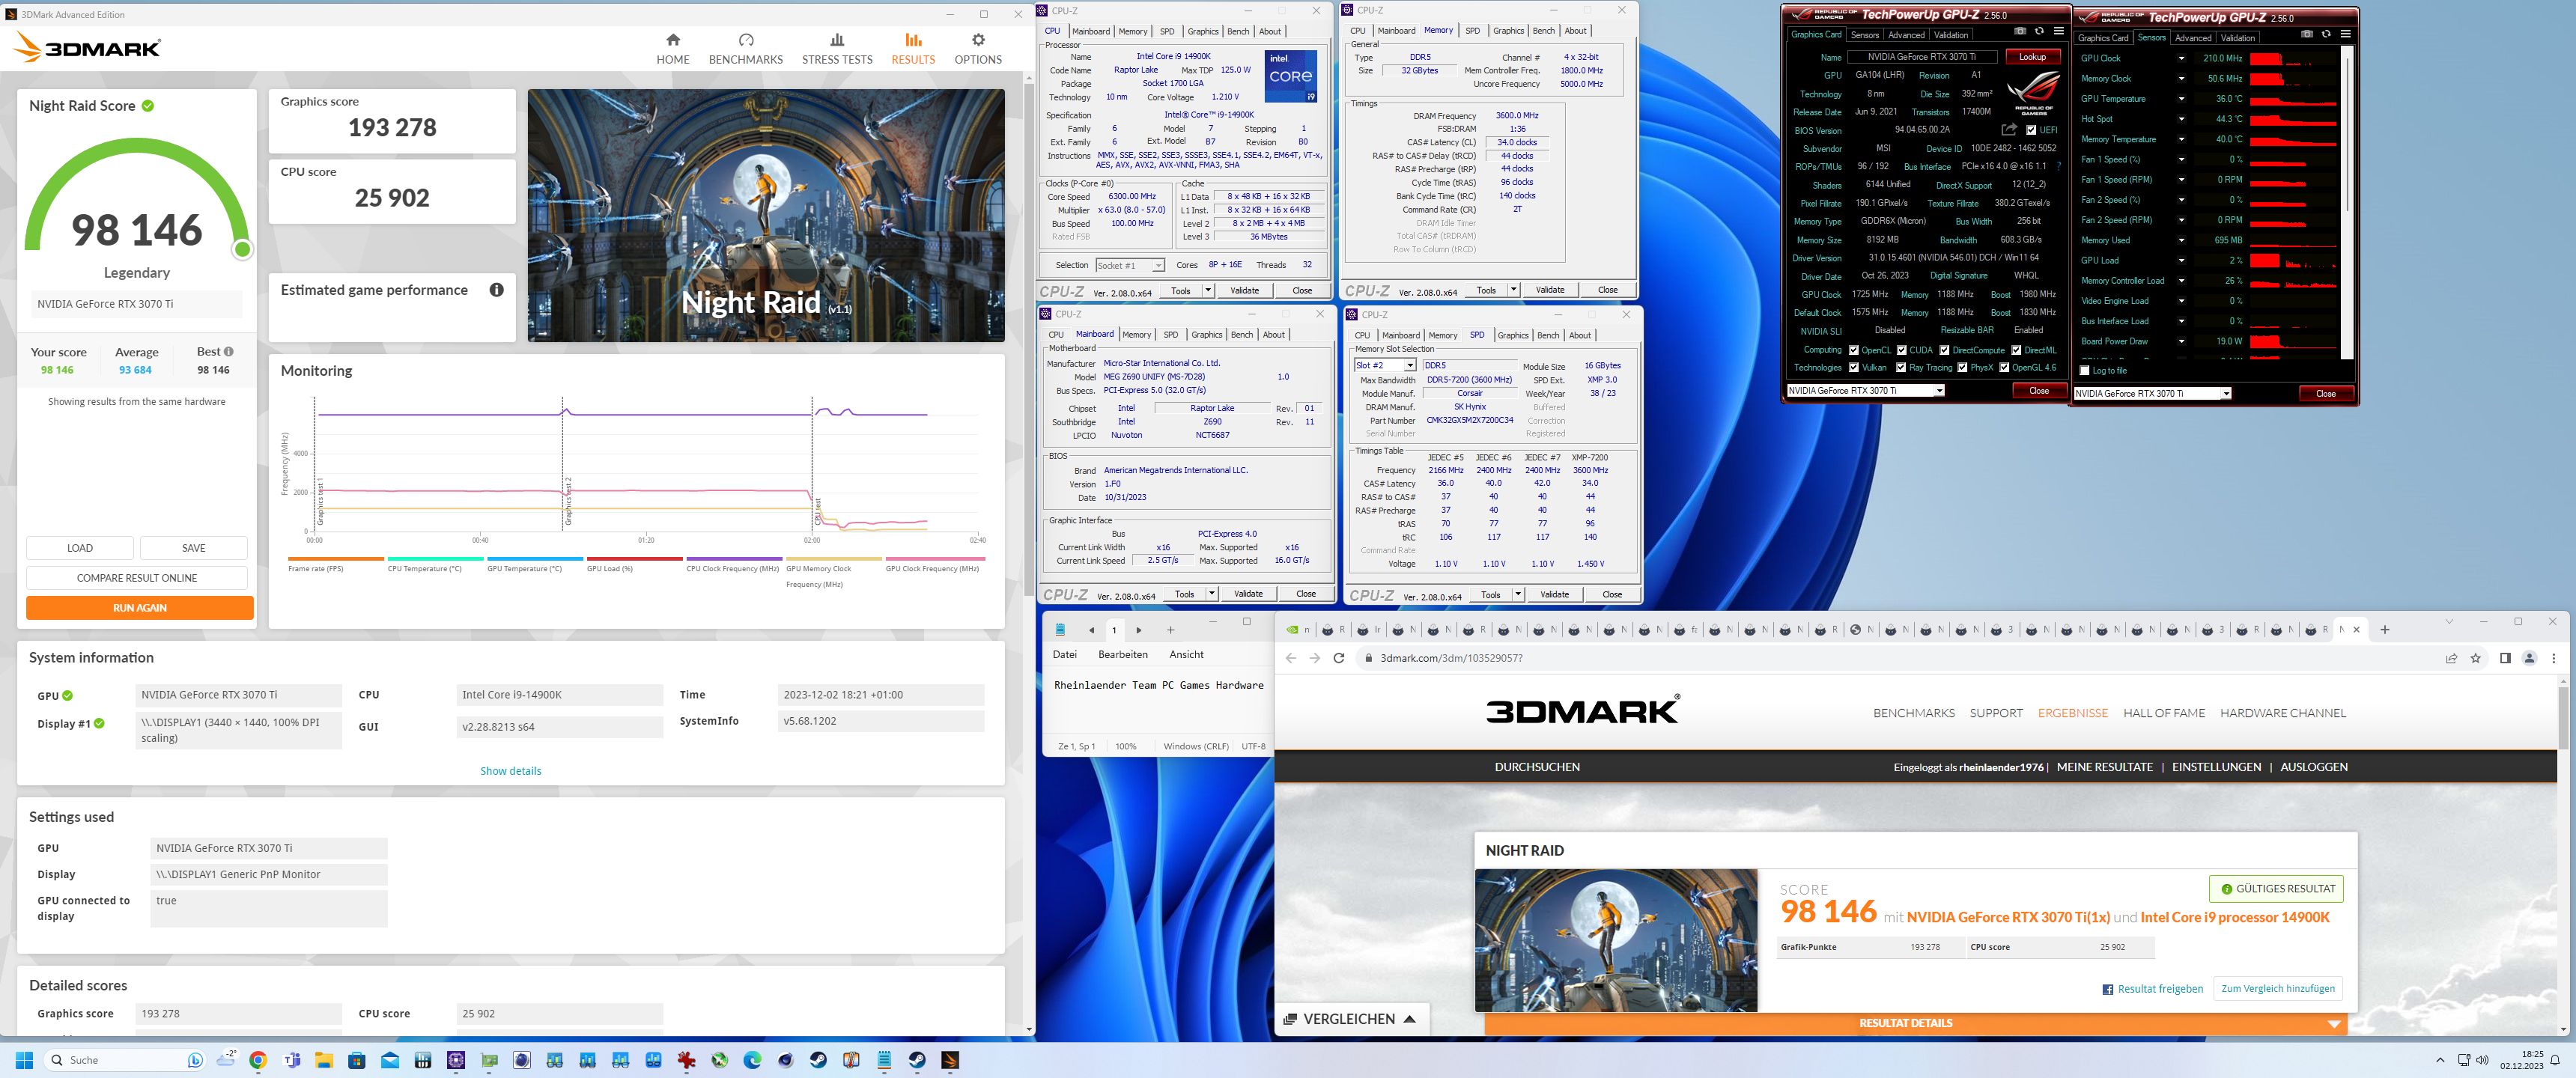Viewport: 2576px width, 1078px height.
Task: Open the Bench tab in the CPU-Z CPU window
Action: click(1238, 31)
